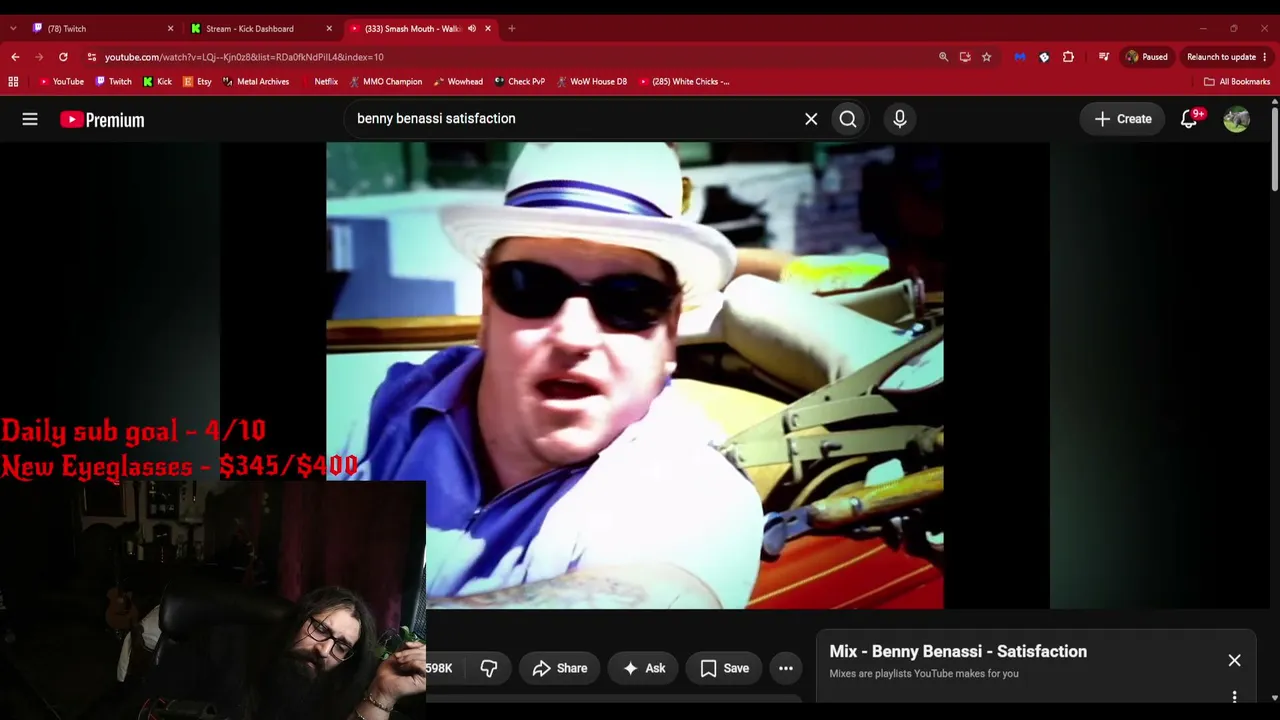Open the Chrome apps grid shortcut
The image size is (1280, 720).
pos(13,82)
